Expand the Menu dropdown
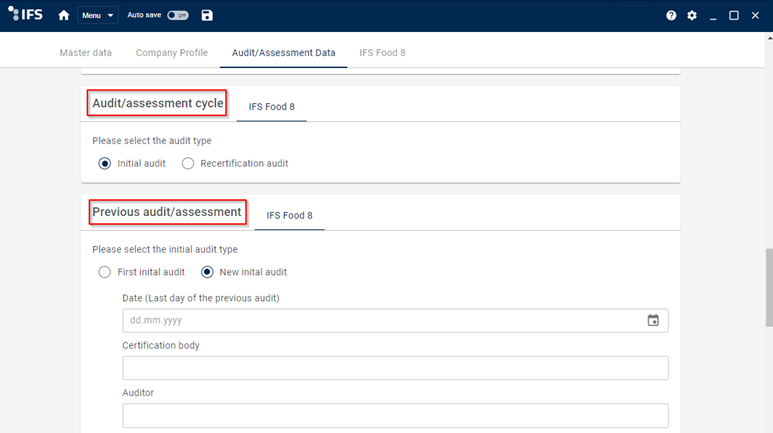 pyautogui.click(x=97, y=16)
